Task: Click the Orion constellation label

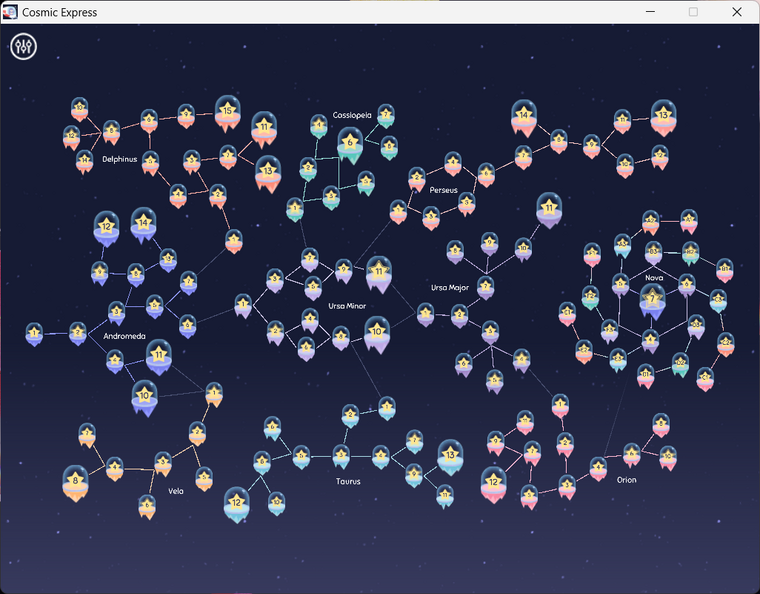Action: (x=626, y=480)
